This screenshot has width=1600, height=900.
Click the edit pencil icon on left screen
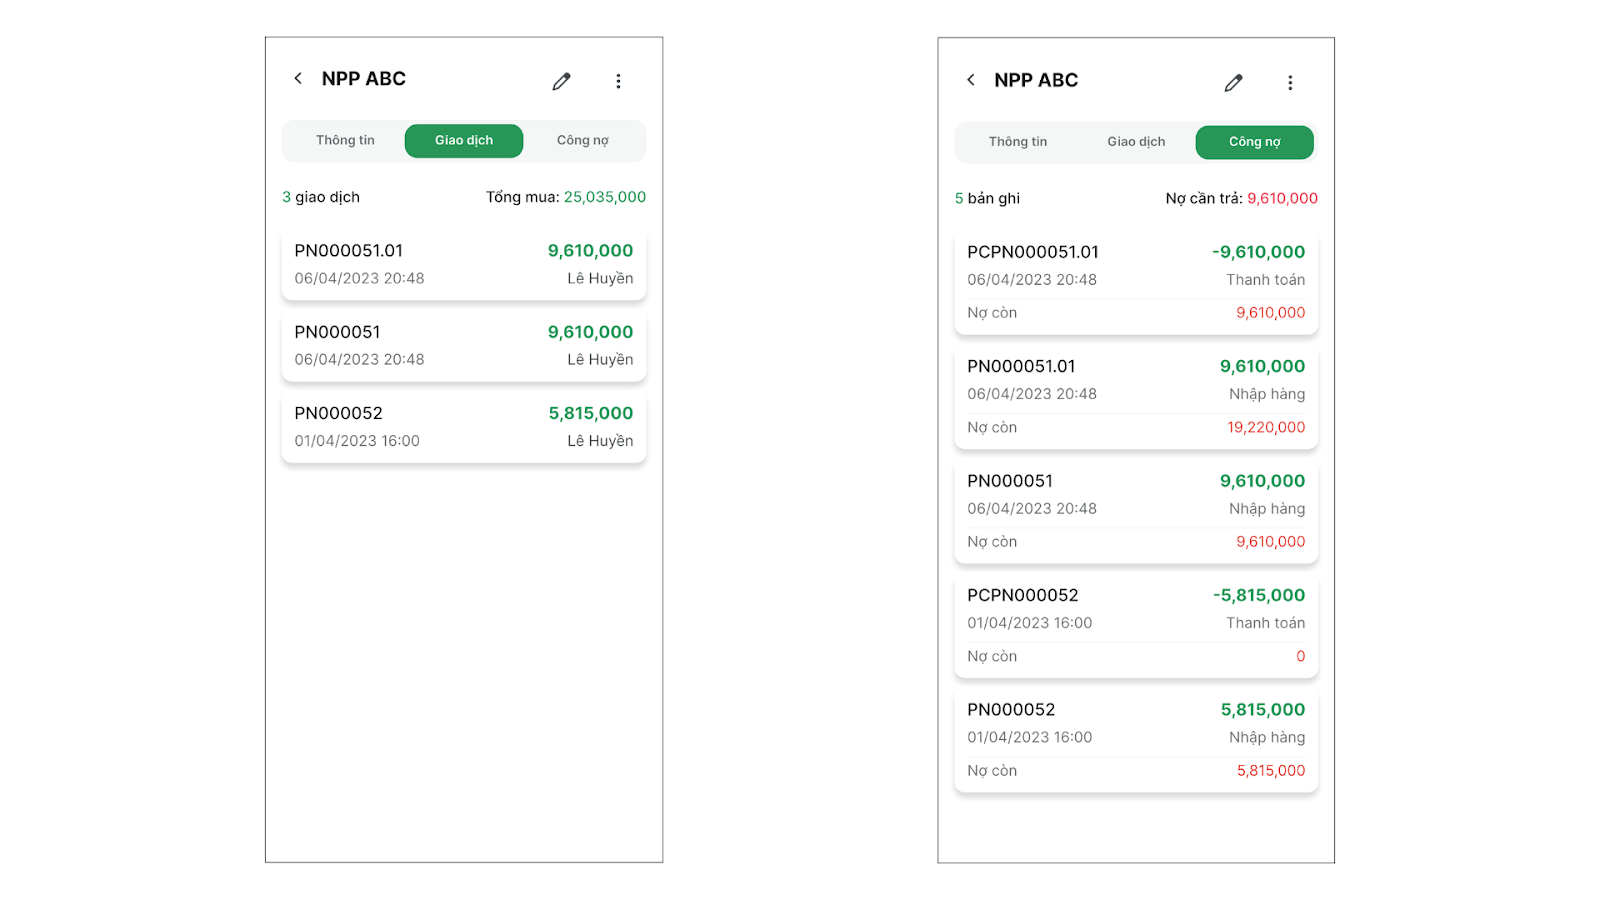(x=562, y=81)
